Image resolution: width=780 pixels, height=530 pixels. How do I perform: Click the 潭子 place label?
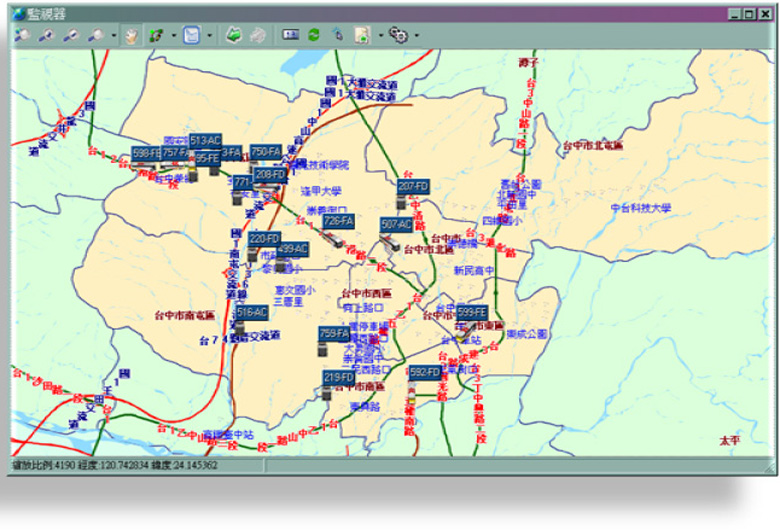coord(528,63)
